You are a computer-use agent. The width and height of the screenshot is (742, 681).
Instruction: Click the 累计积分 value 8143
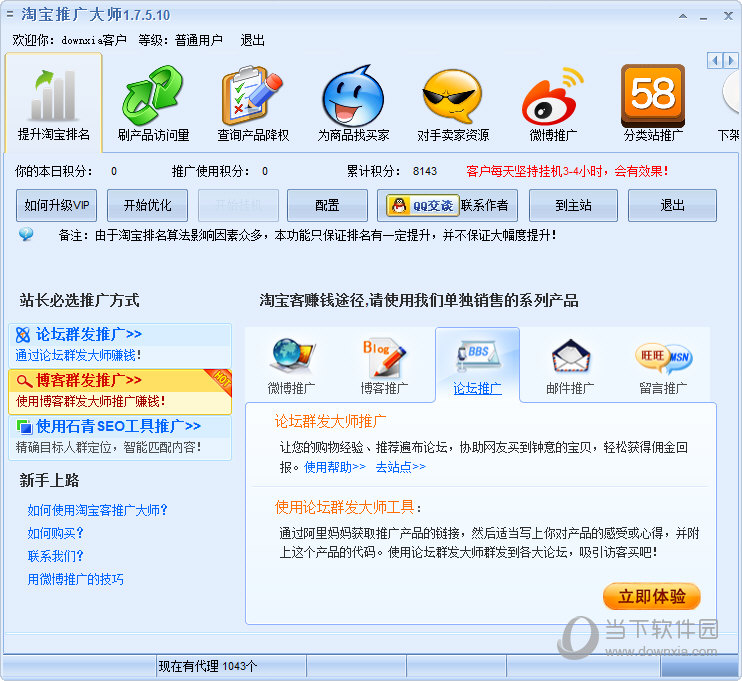click(x=424, y=171)
